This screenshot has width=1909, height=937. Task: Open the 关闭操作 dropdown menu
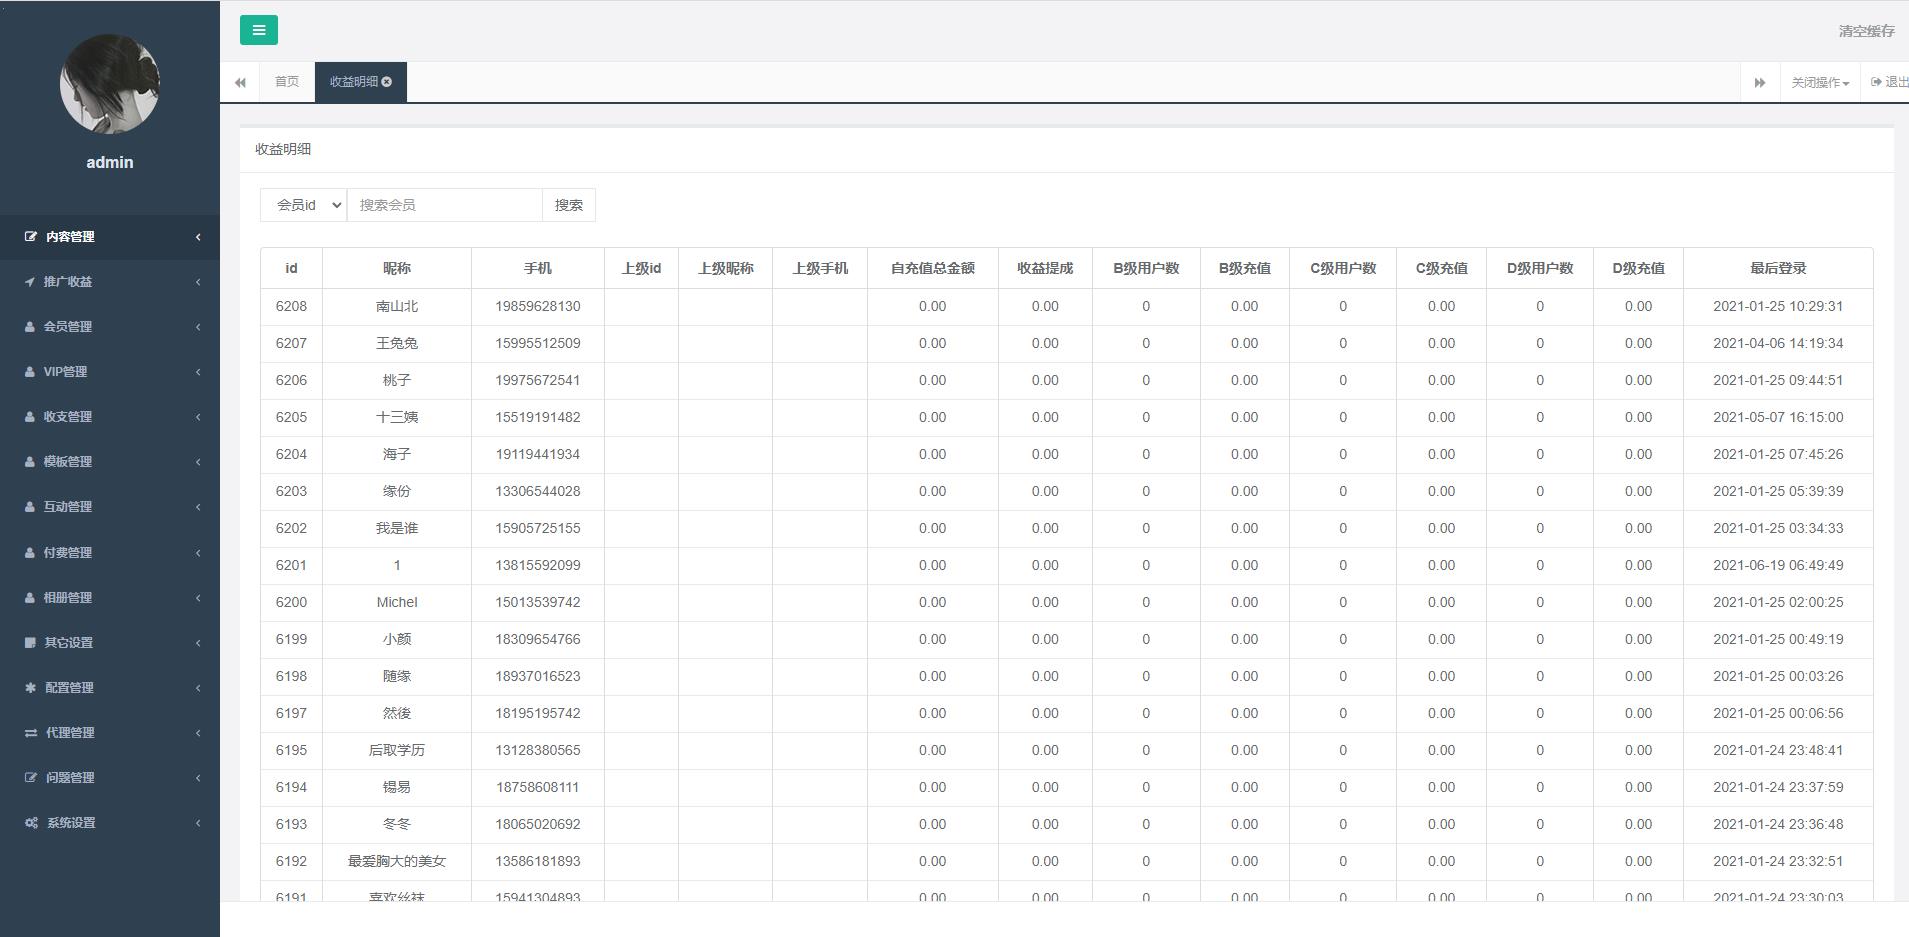pyautogui.click(x=1819, y=82)
